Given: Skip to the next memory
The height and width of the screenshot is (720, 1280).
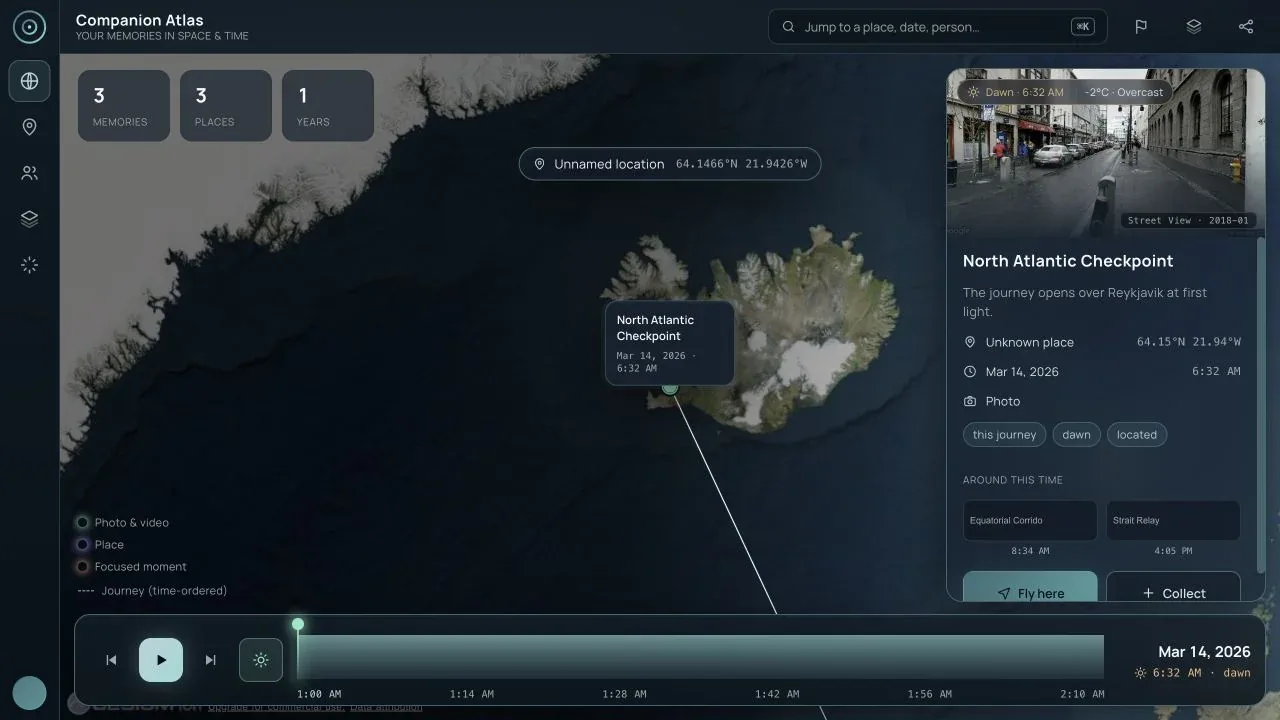Looking at the screenshot, I should point(211,660).
